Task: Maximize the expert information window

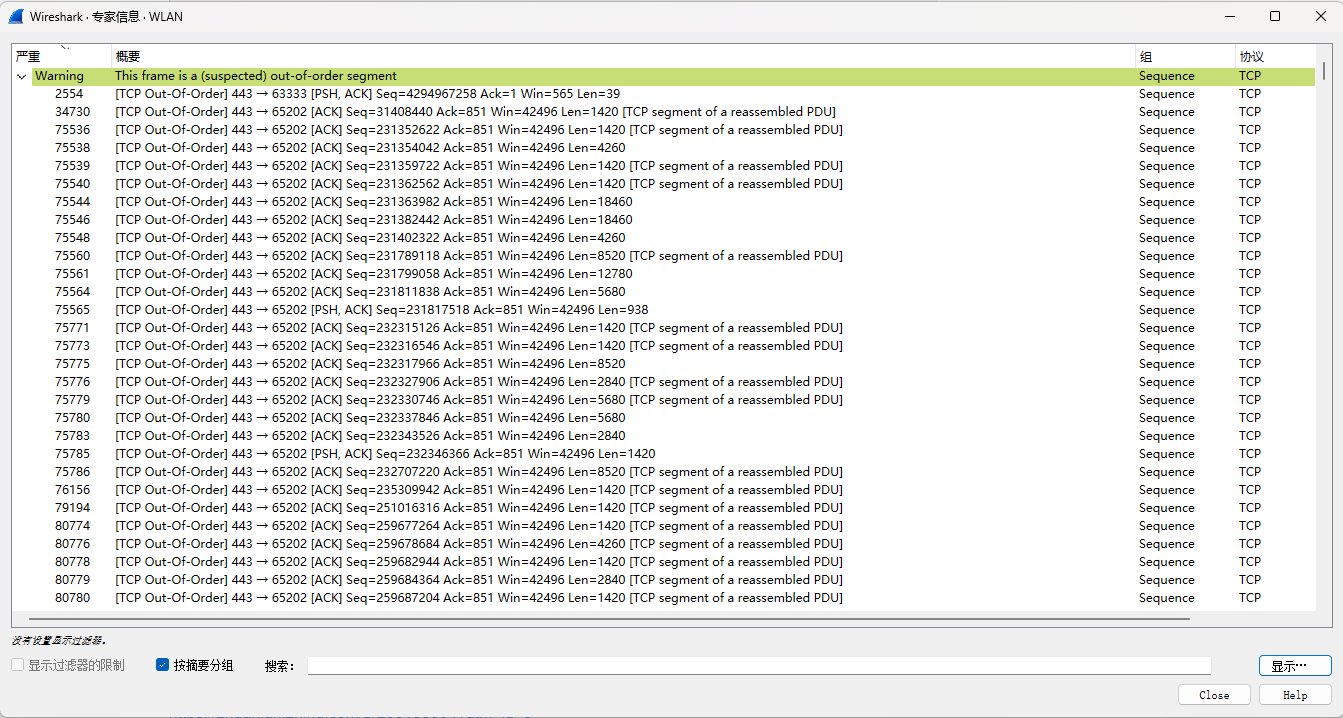Action: coord(1275,16)
